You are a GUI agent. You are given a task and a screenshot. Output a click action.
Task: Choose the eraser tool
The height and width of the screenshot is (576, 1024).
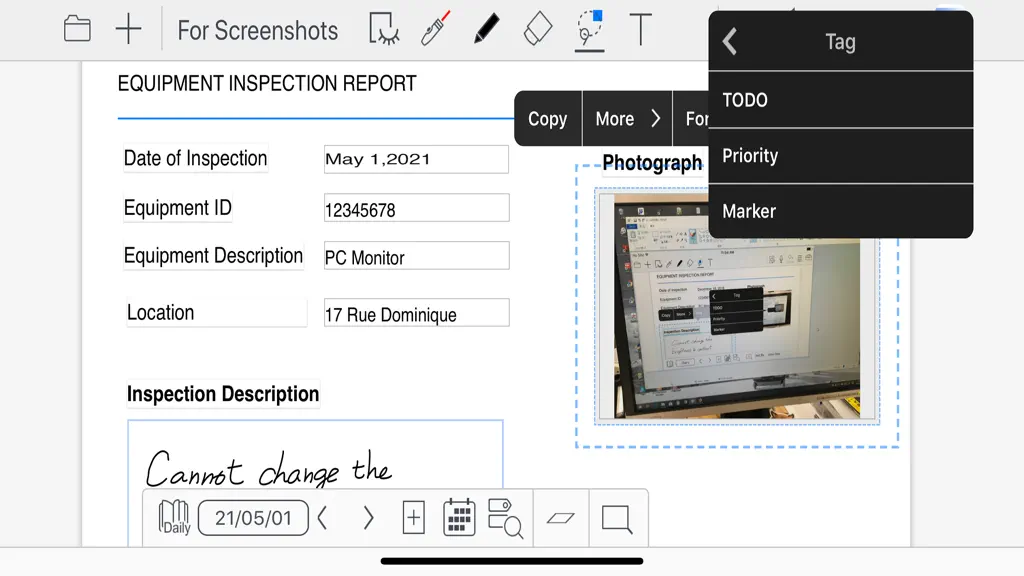point(537,29)
